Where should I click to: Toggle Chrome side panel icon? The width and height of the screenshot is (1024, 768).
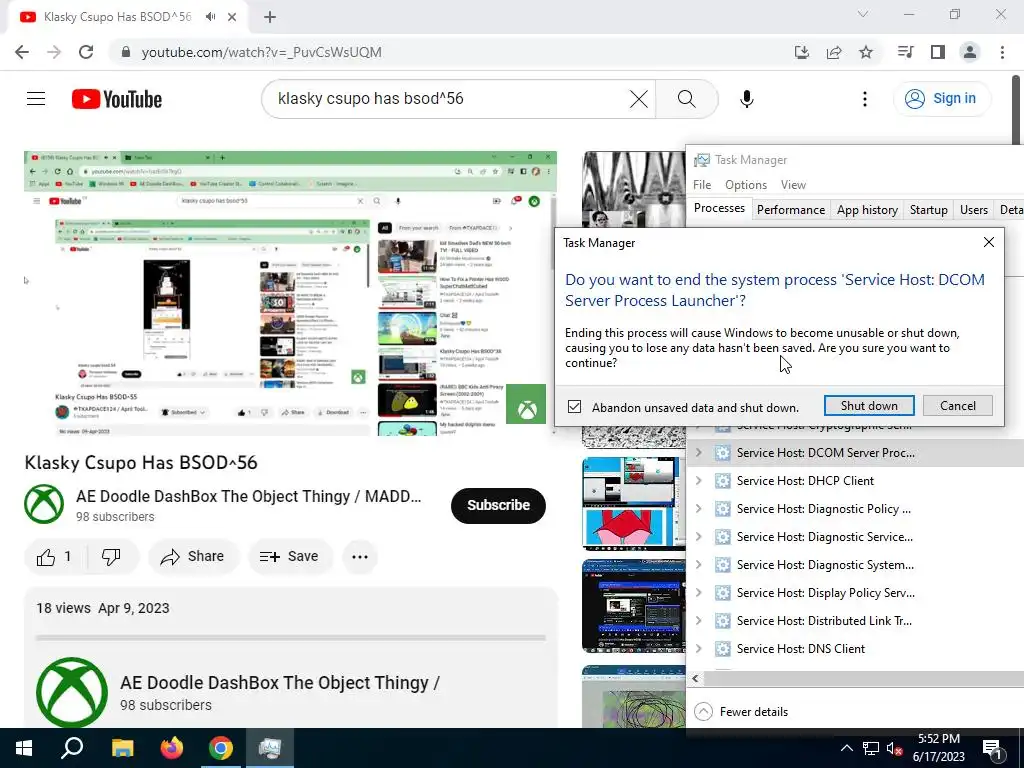pos(938,52)
